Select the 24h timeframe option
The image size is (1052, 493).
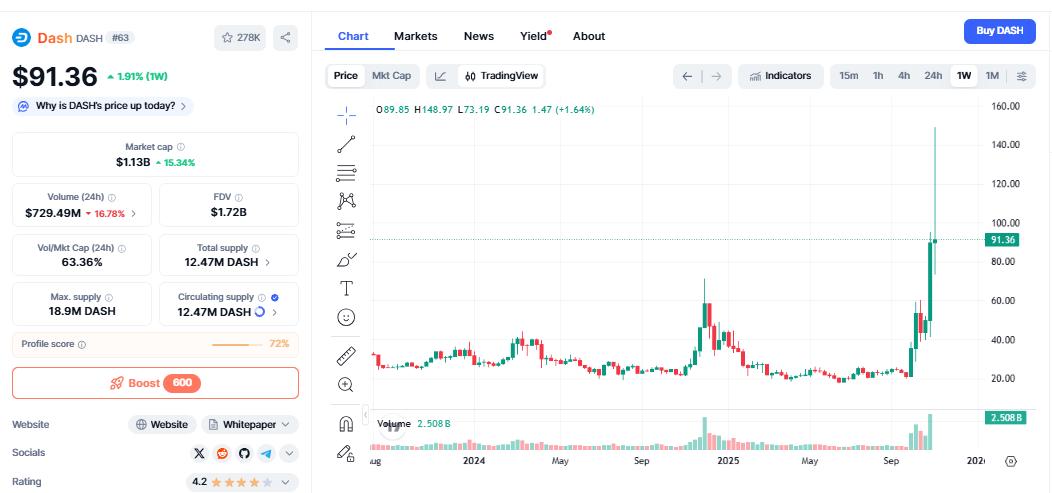[x=933, y=76]
